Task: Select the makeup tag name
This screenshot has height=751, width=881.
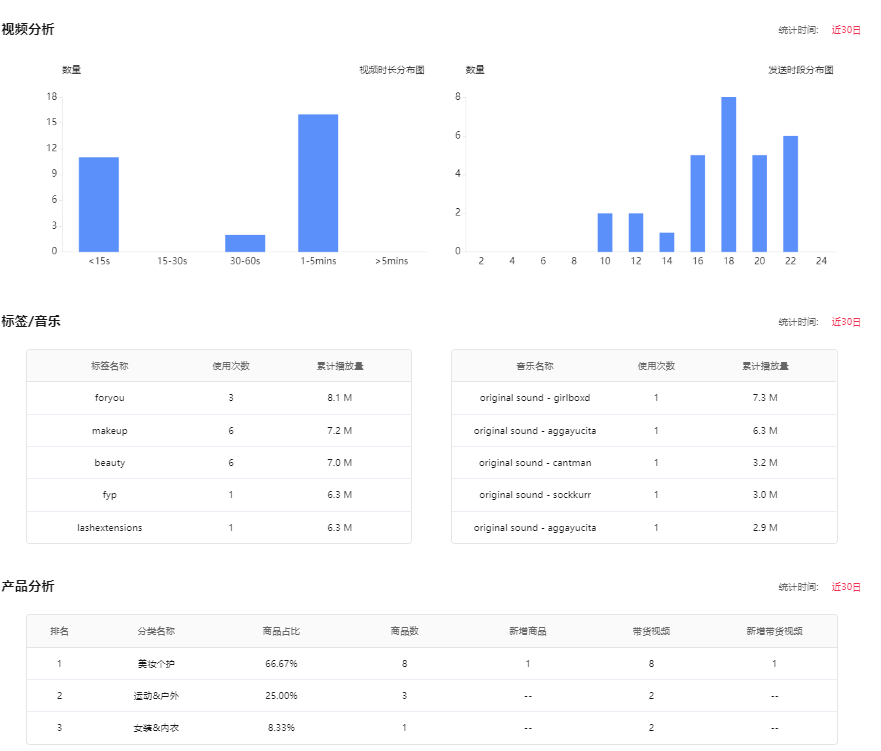Action: tap(110, 431)
